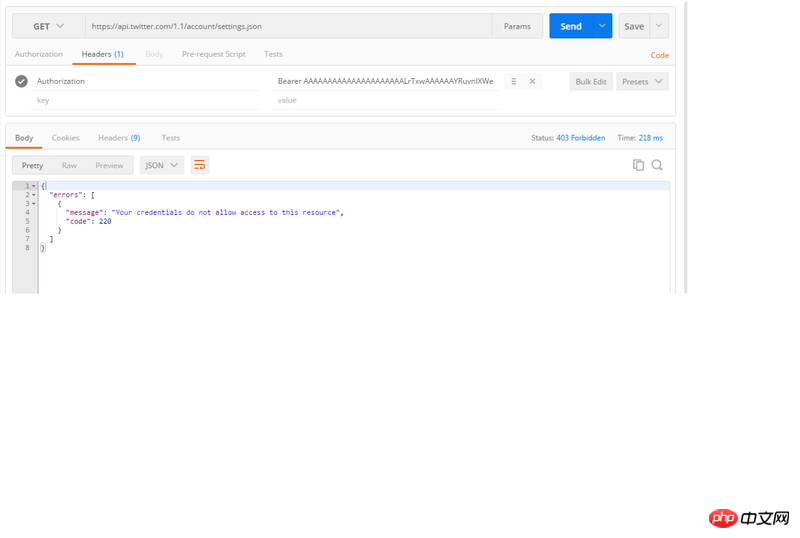Image resolution: width=800 pixels, height=538 pixels.
Task: Expand the Send options arrow
Action: (603, 26)
